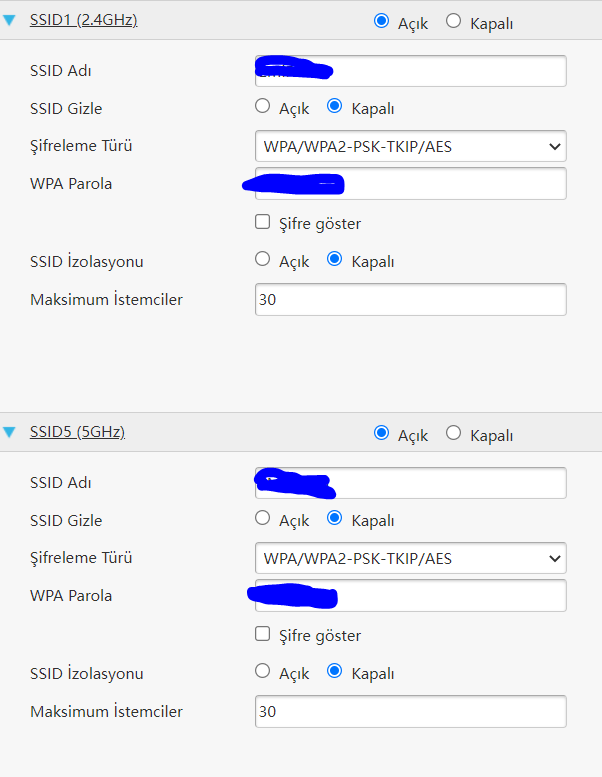
Task: Turn on SSID İzolasyonu for SSID5
Action: (263, 672)
